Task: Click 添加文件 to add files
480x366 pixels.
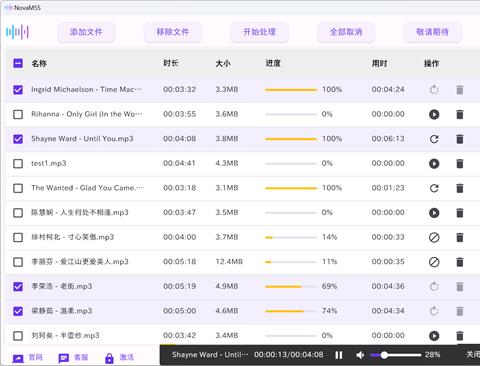Action: pos(86,32)
